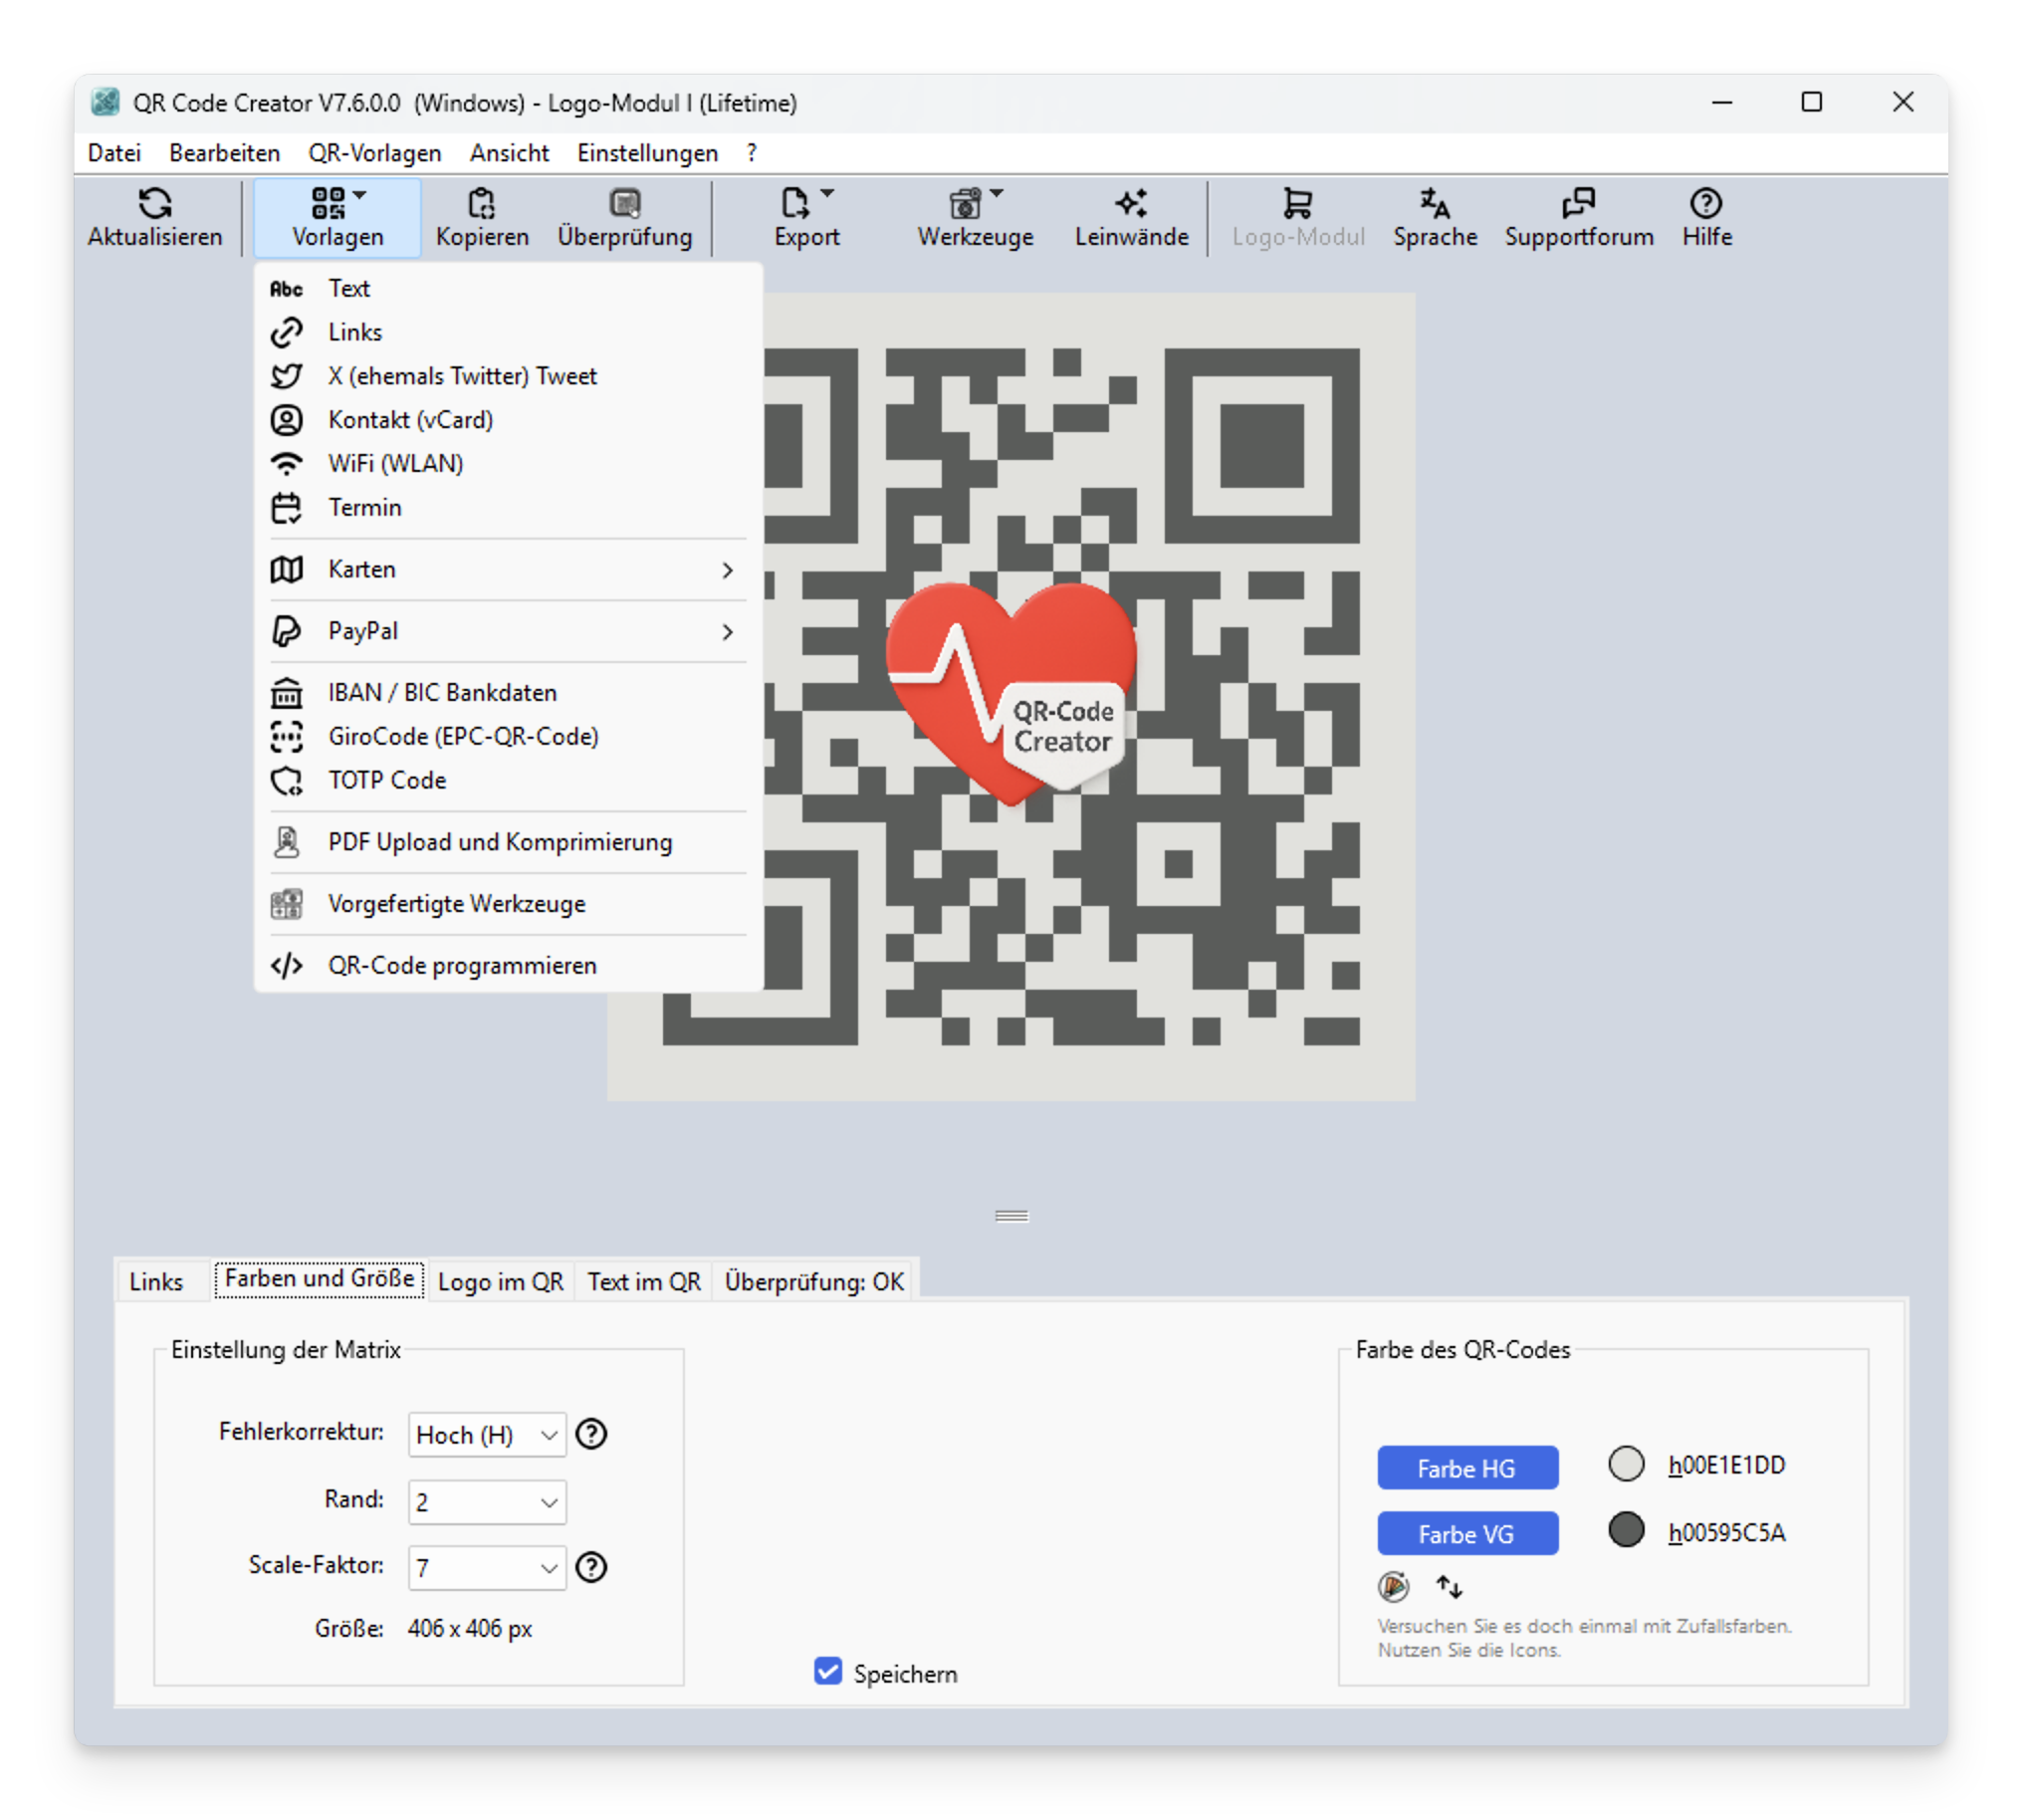Open the Supportforum icon
Viewport: 2022px width, 1820px height.
click(x=1578, y=204)
